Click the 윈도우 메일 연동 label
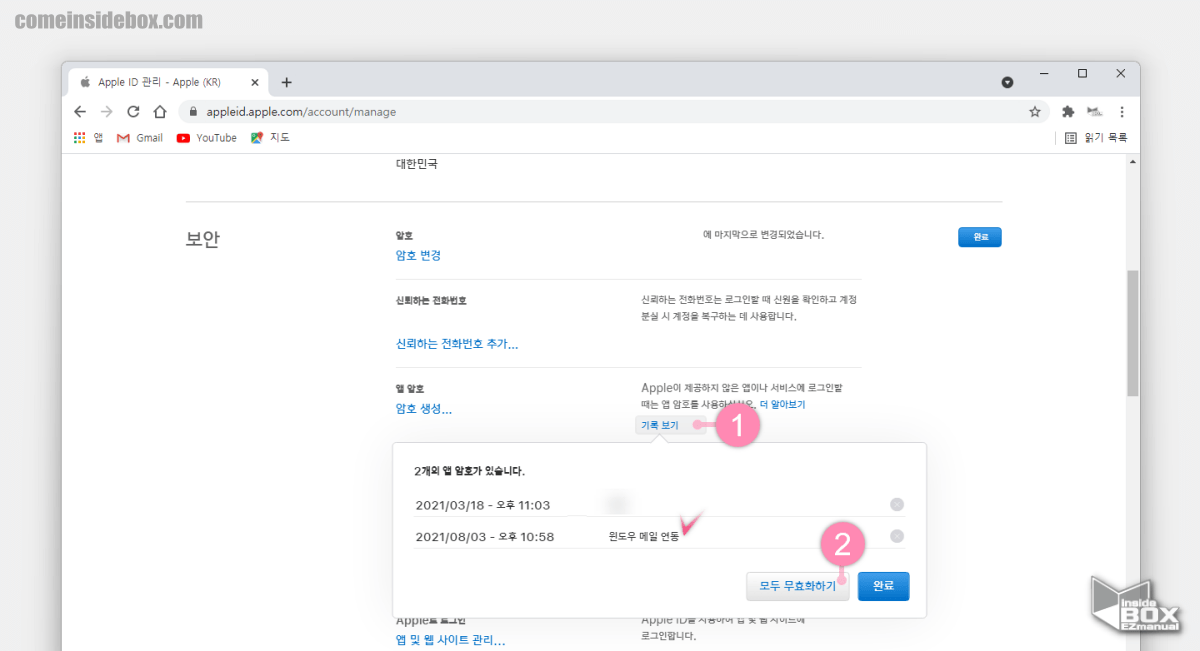1200x651 pixels. (643, 537)
